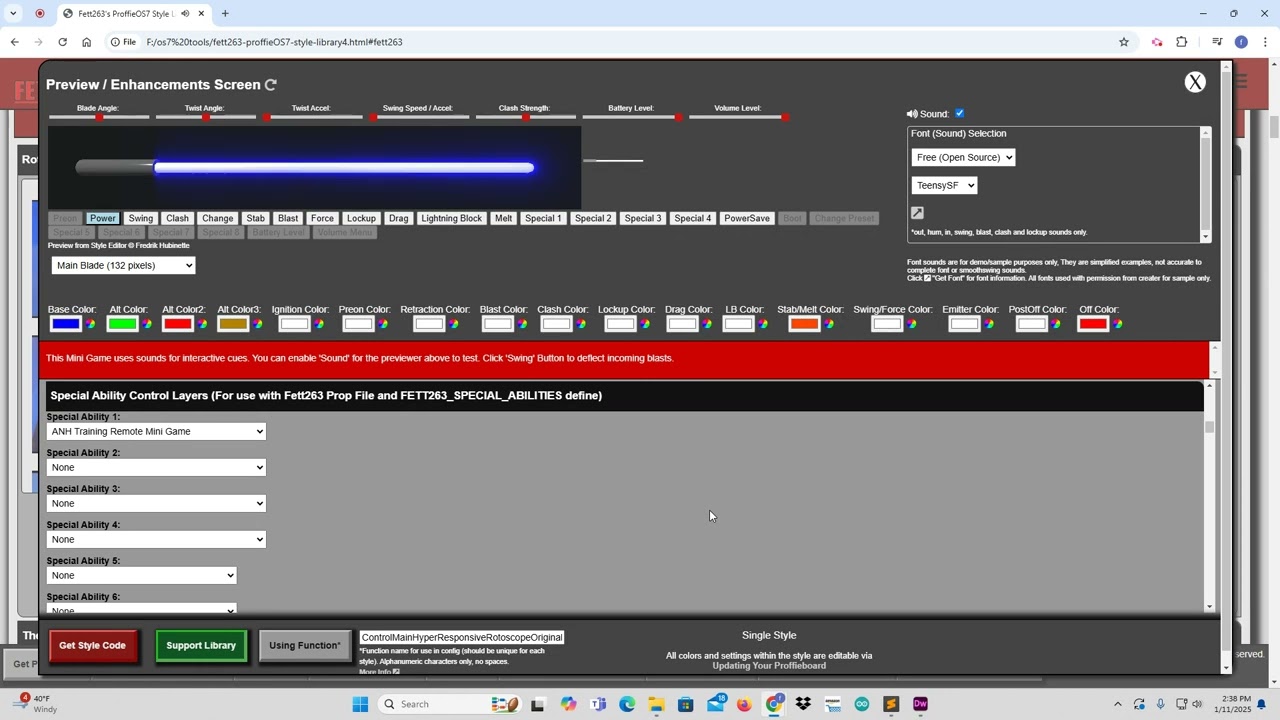Open the Special Ability 5 dropdown

(141, 575)
